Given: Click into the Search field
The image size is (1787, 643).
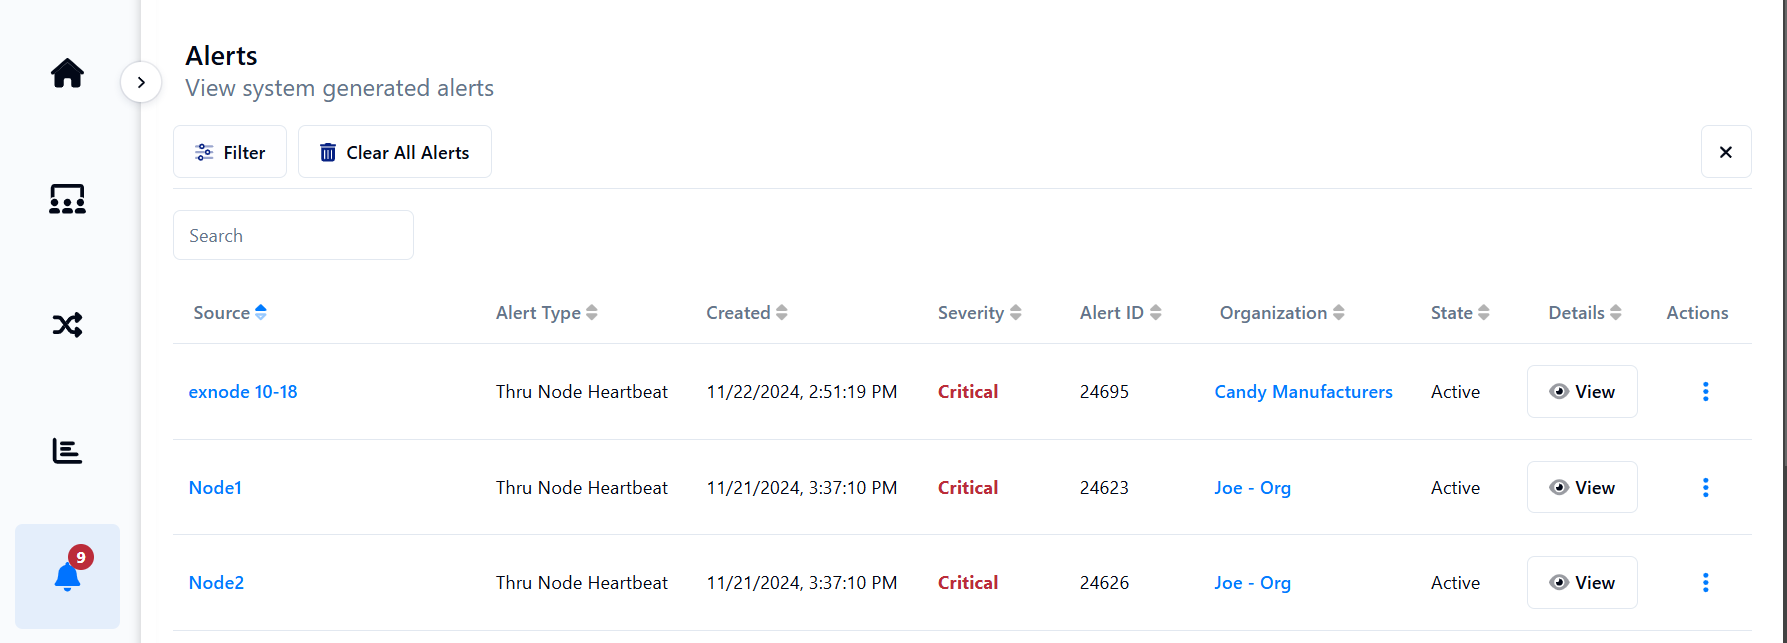Looking at the screenshot, I should click(x=293, y=235).
